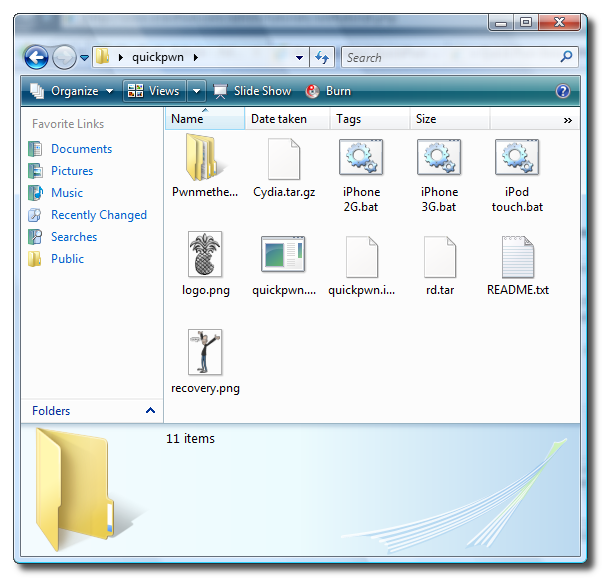Screen dimensions: 602x578
Task: Sort by the Tags column header
Action: point(370,119)
